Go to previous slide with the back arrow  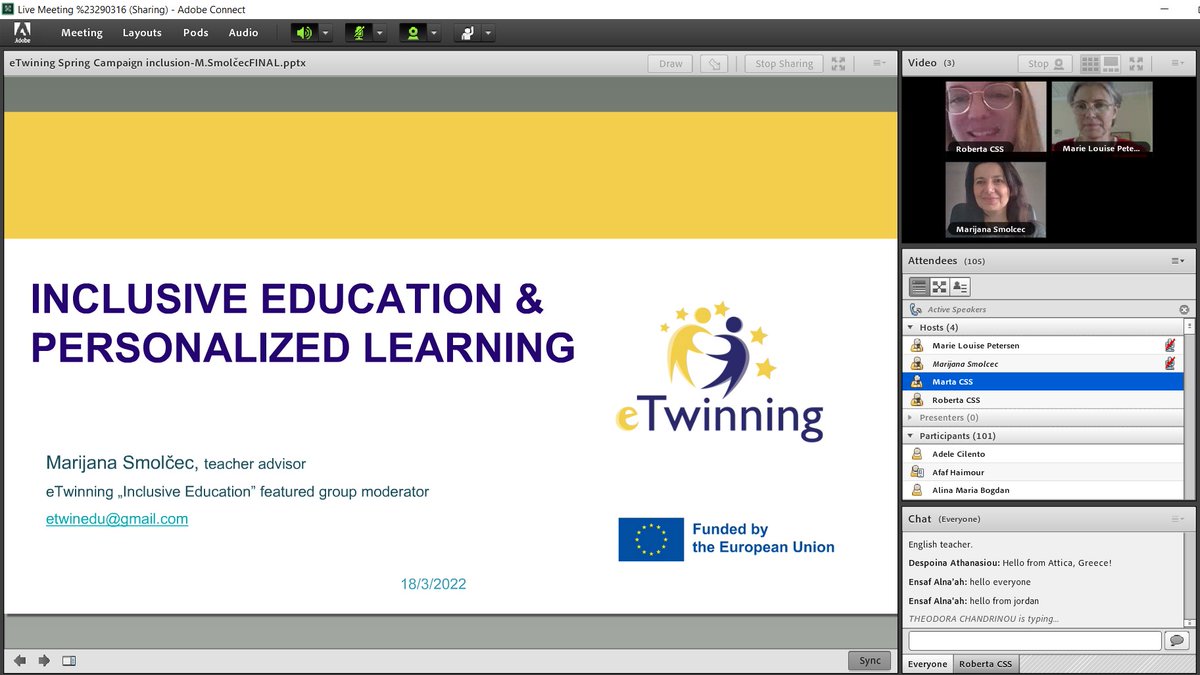click(x=20, y=660)
